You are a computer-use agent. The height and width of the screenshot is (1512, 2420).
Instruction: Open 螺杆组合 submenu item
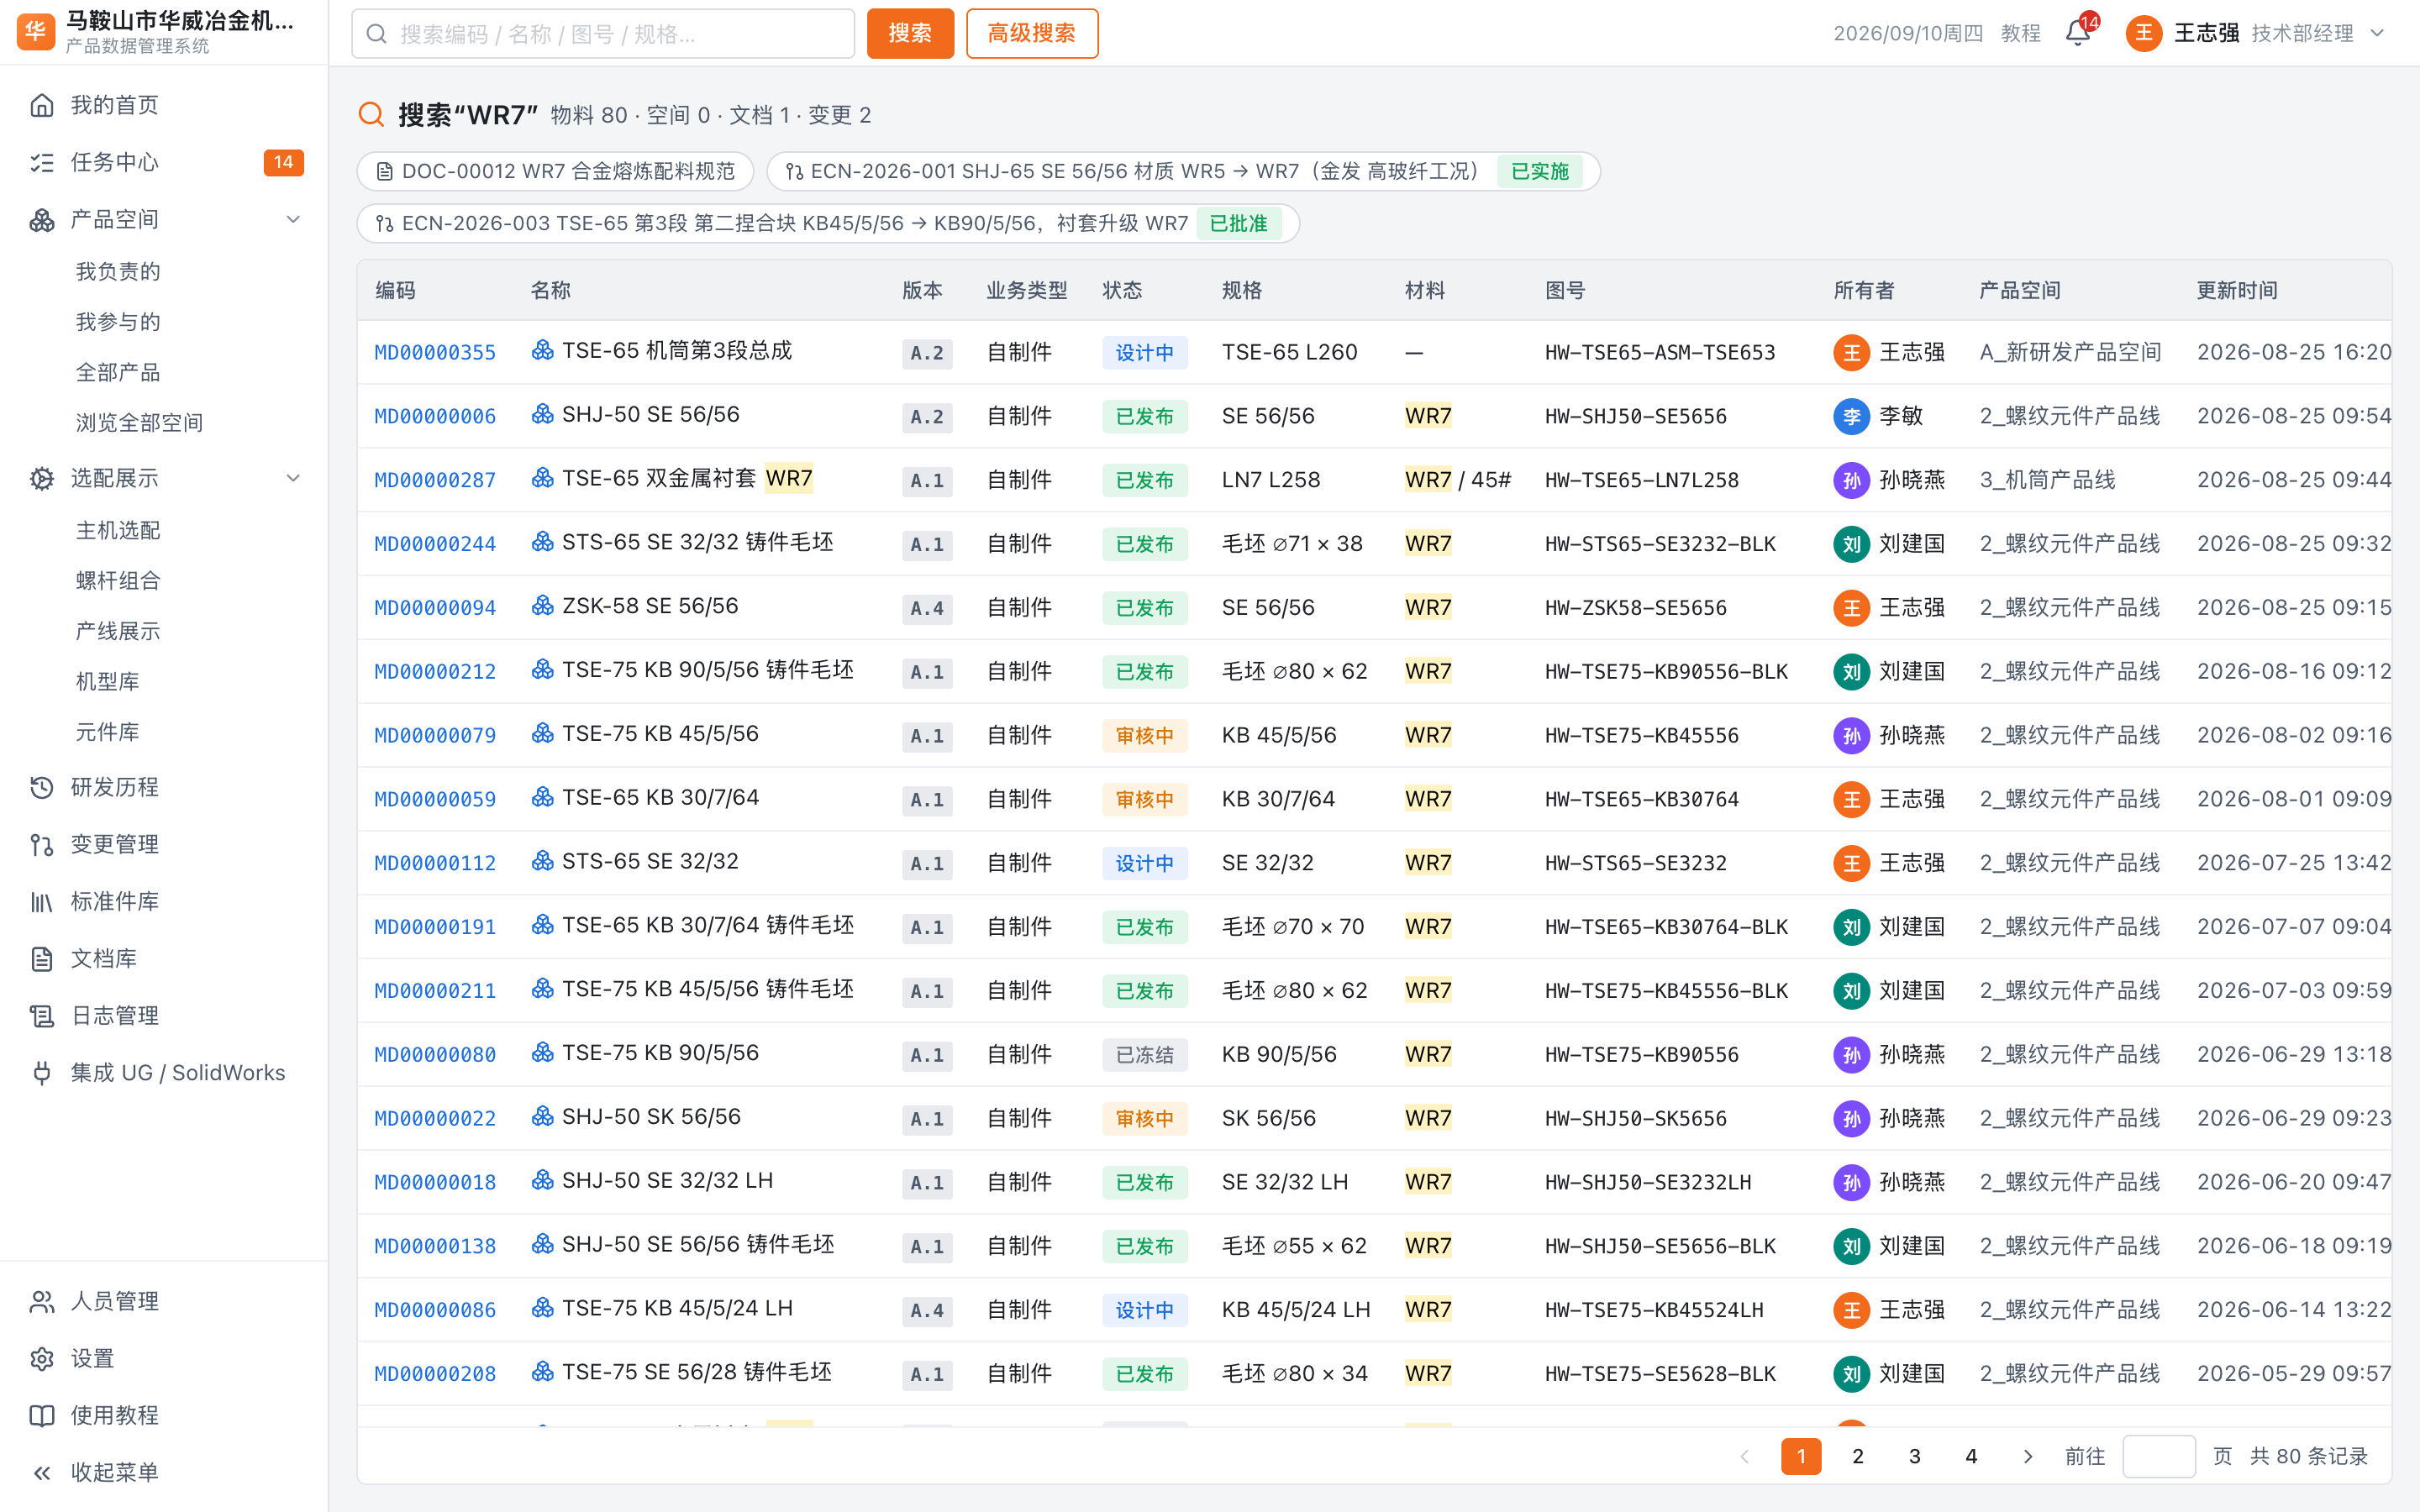tap(118, 580)
